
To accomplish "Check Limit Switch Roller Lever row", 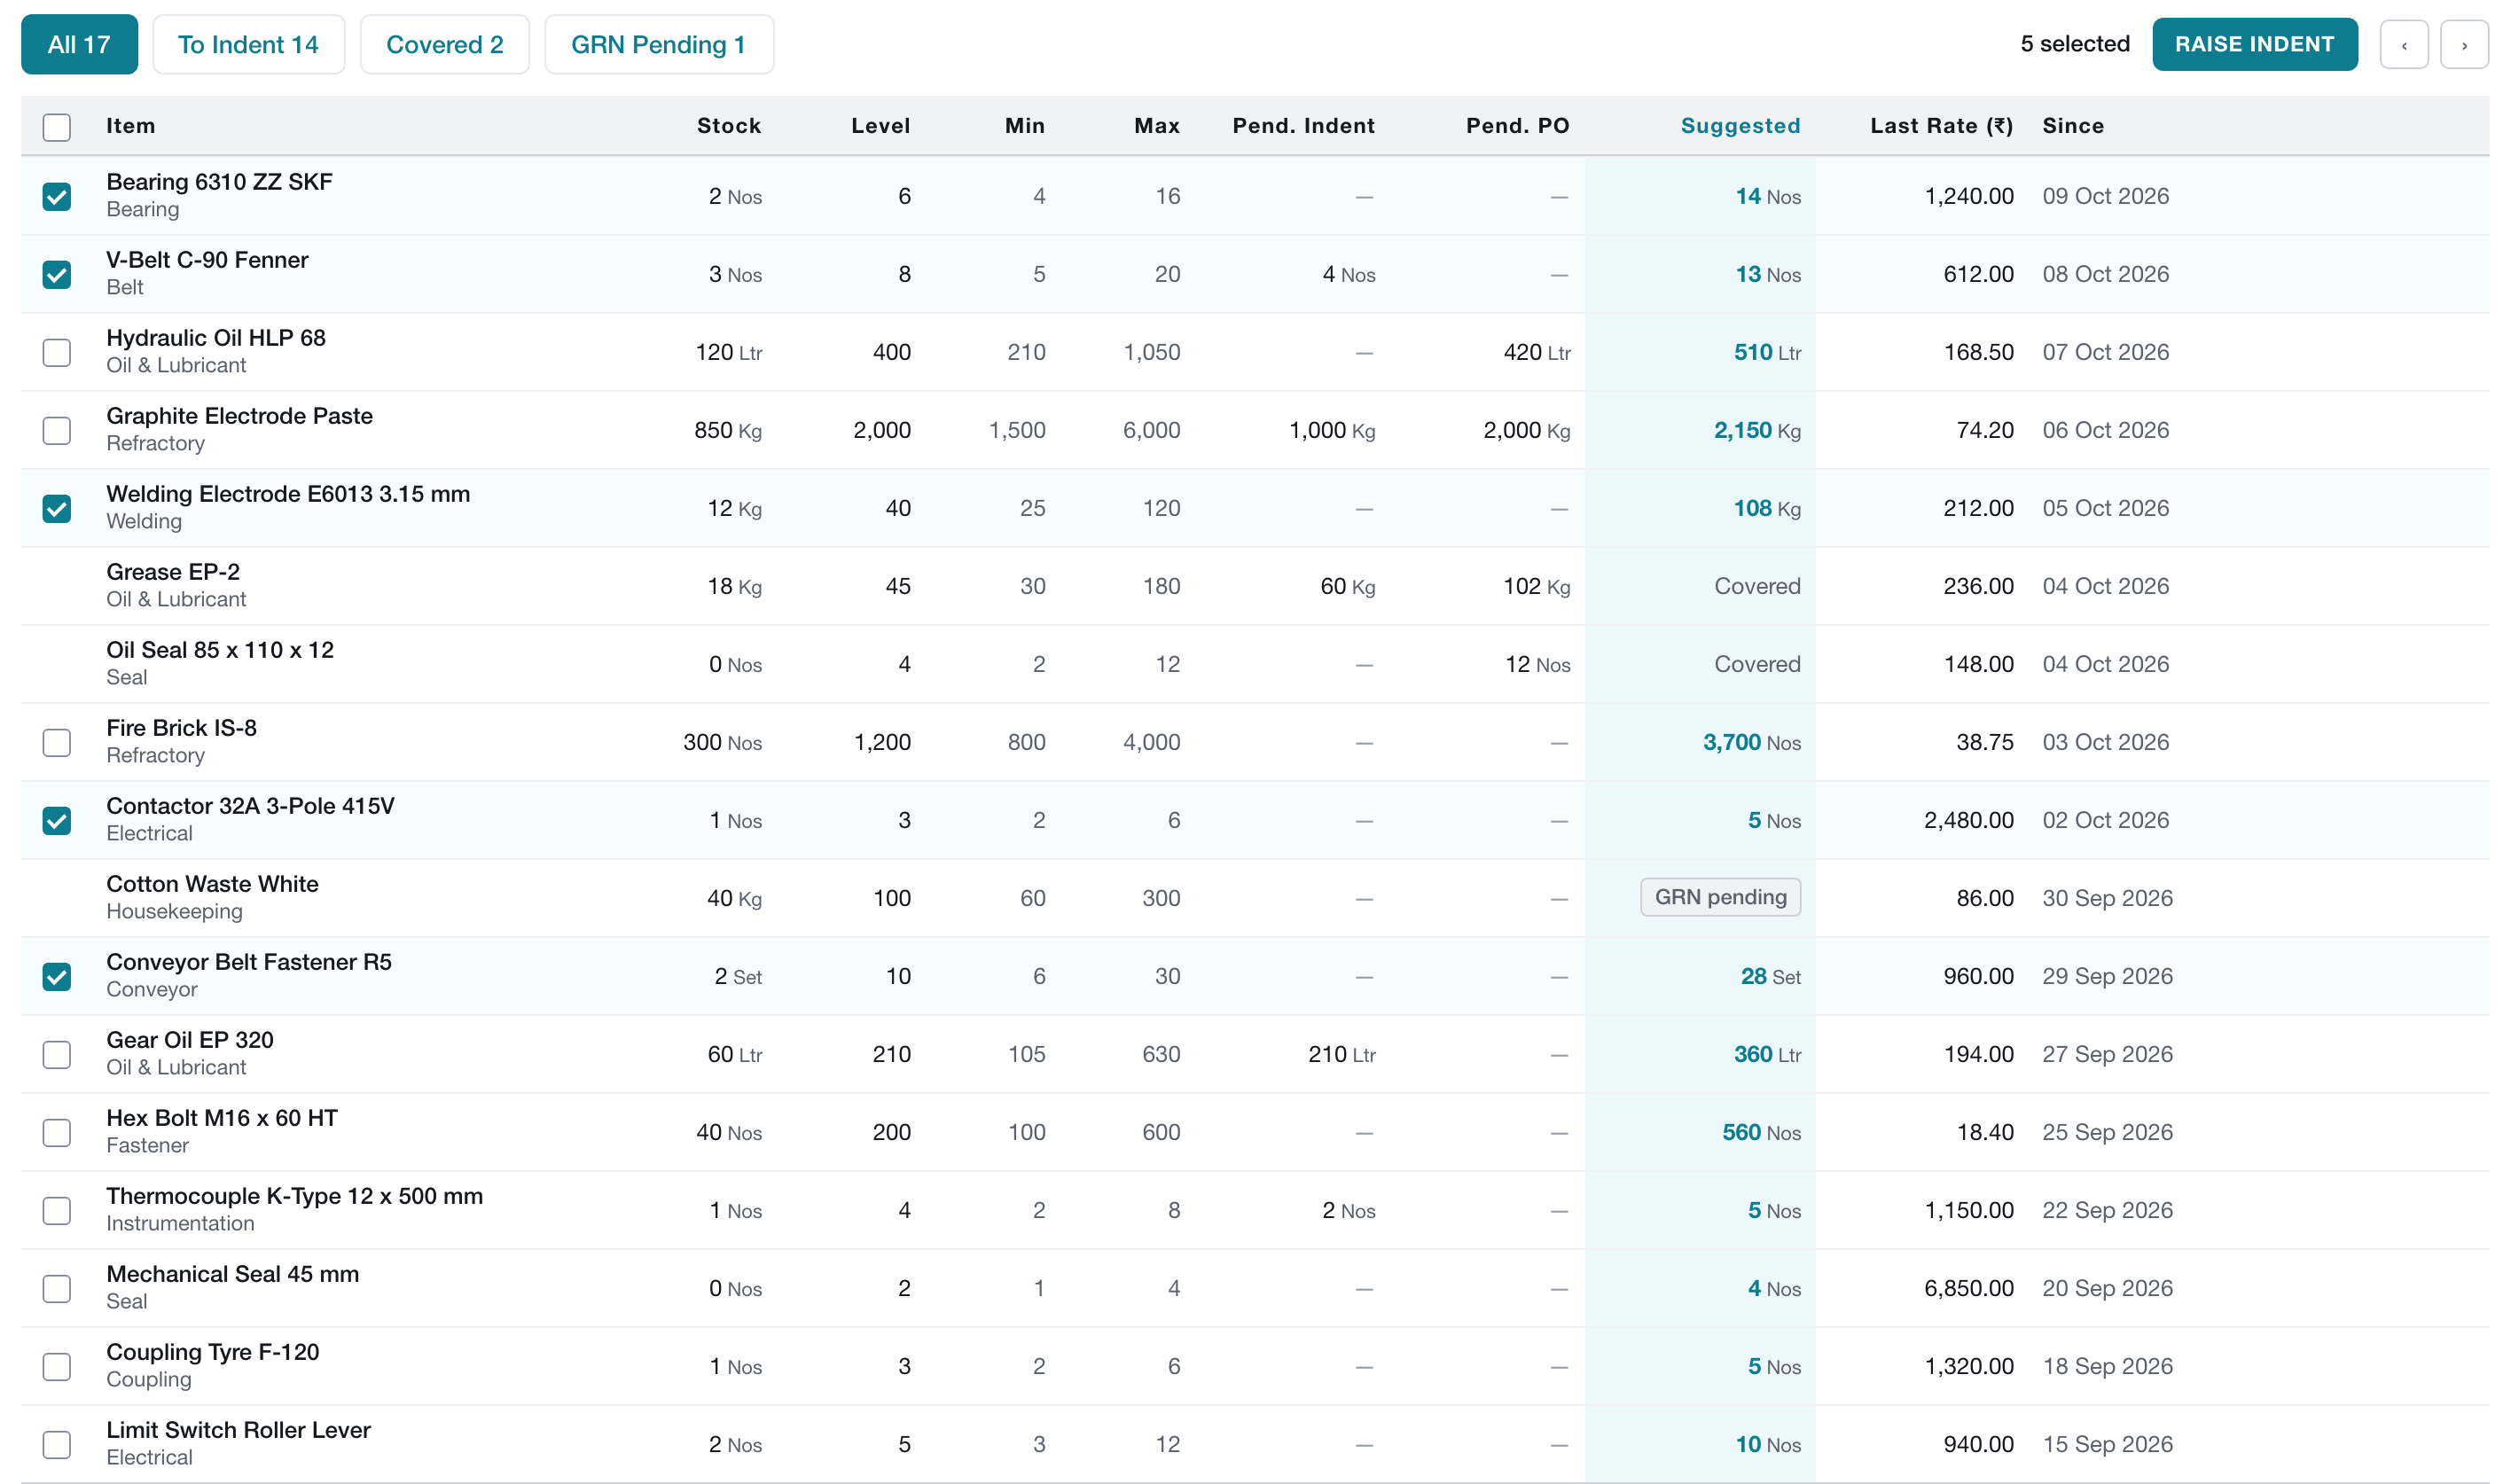I will pyautogui.click(x=57, y=1444).
